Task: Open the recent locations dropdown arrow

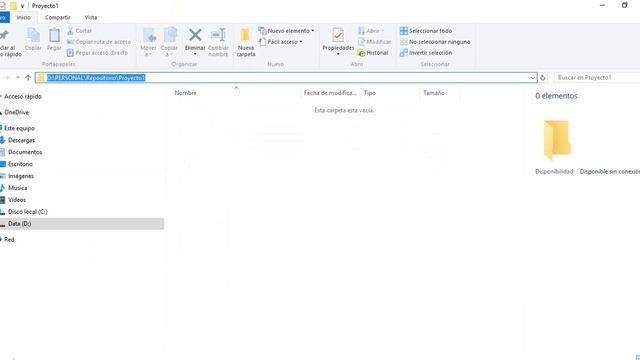Action: pos(18,78)
